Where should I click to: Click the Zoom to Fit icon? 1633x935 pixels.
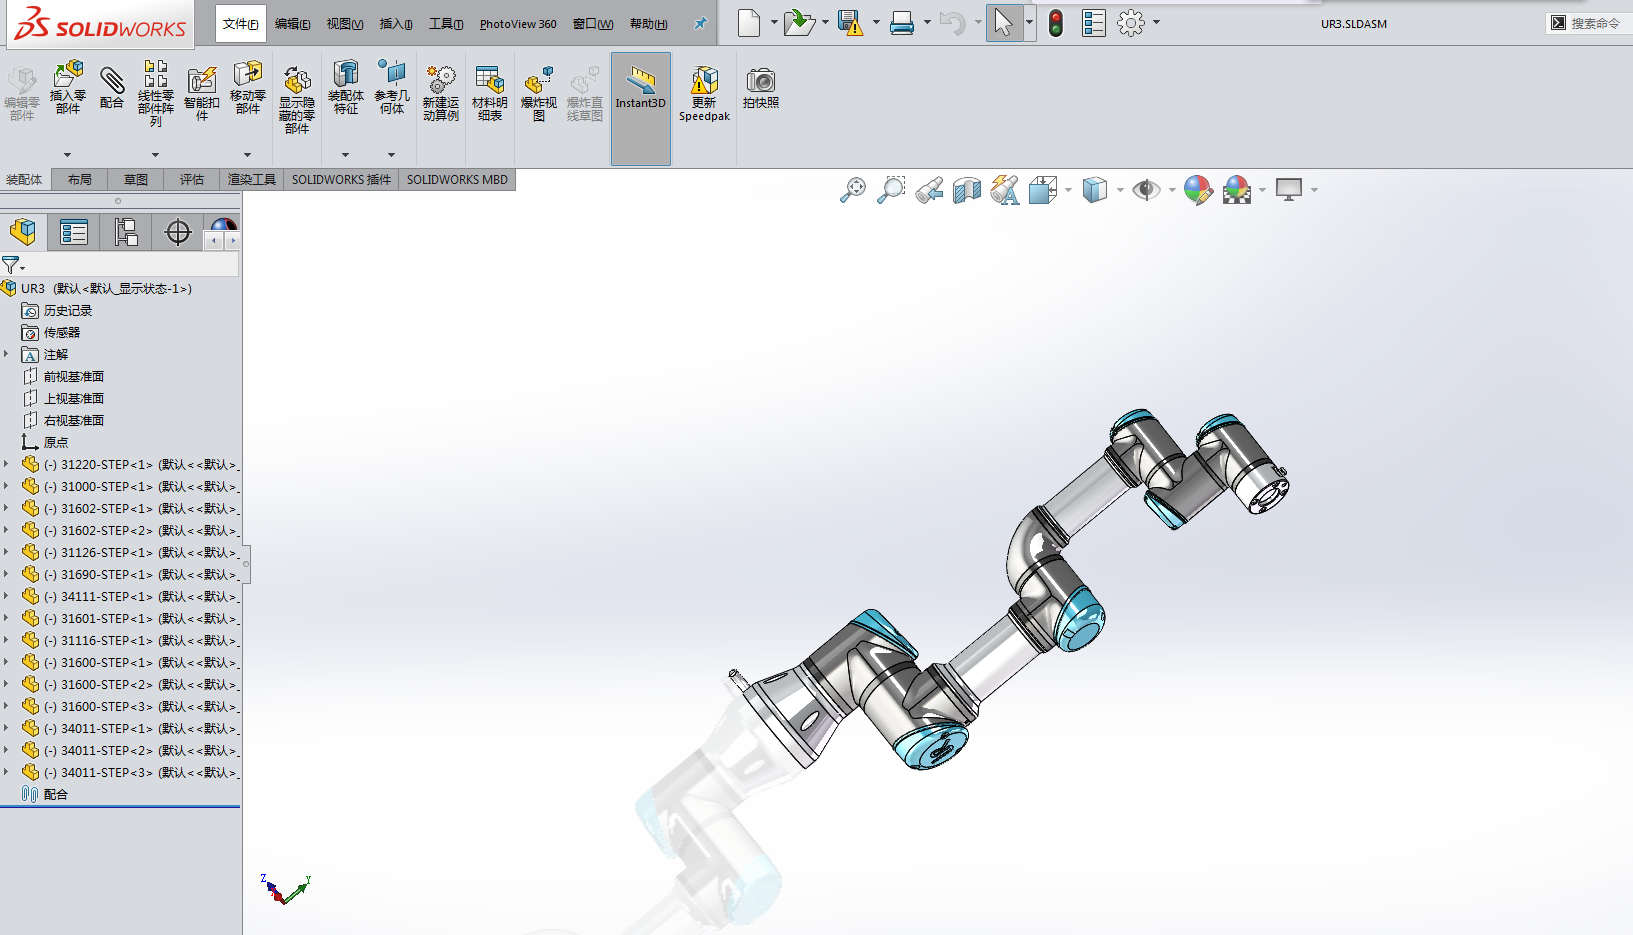click(x=853, y=190)
